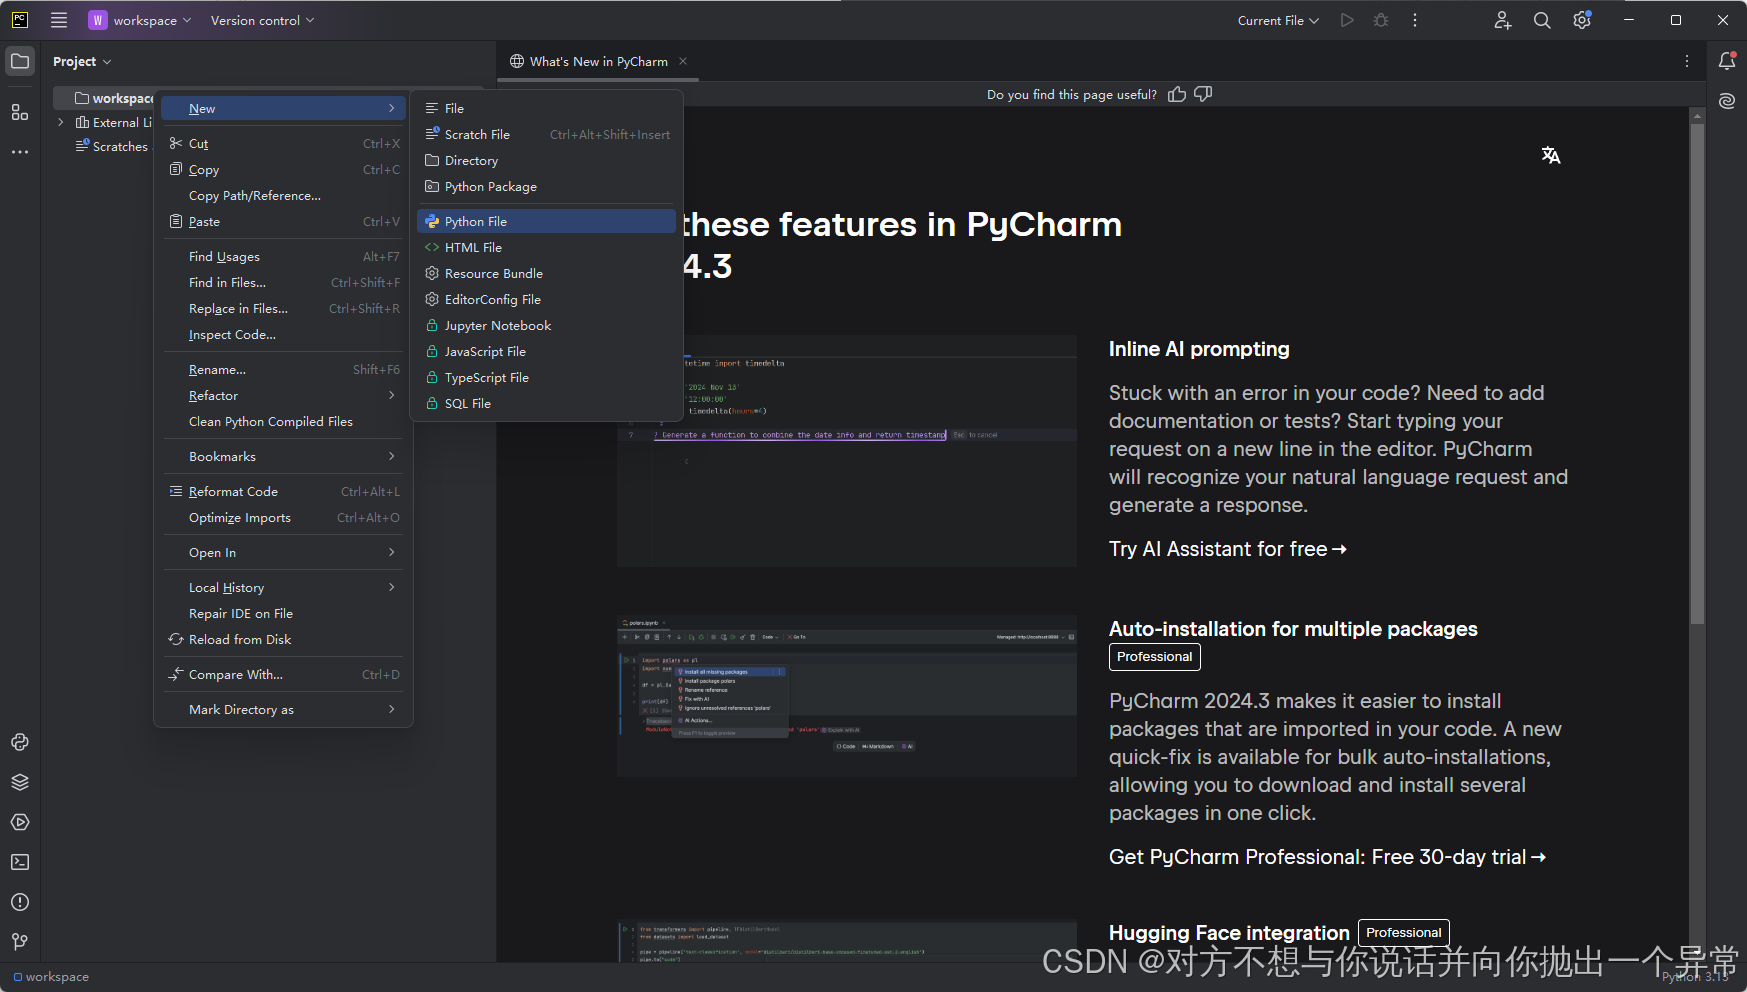Viewport: 1747px width, 992px height.
Task: Click Auto-installation for multiple packages heading
Action: coord(1293,629)
